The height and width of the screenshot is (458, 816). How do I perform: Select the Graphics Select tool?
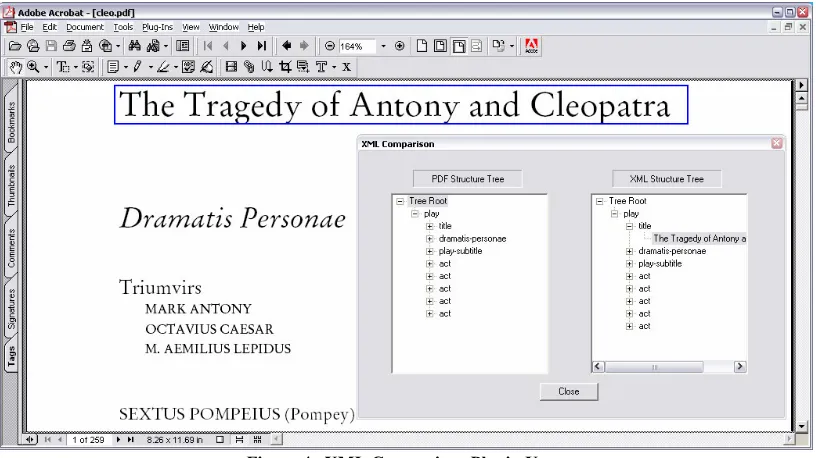(x=88, y=67)
